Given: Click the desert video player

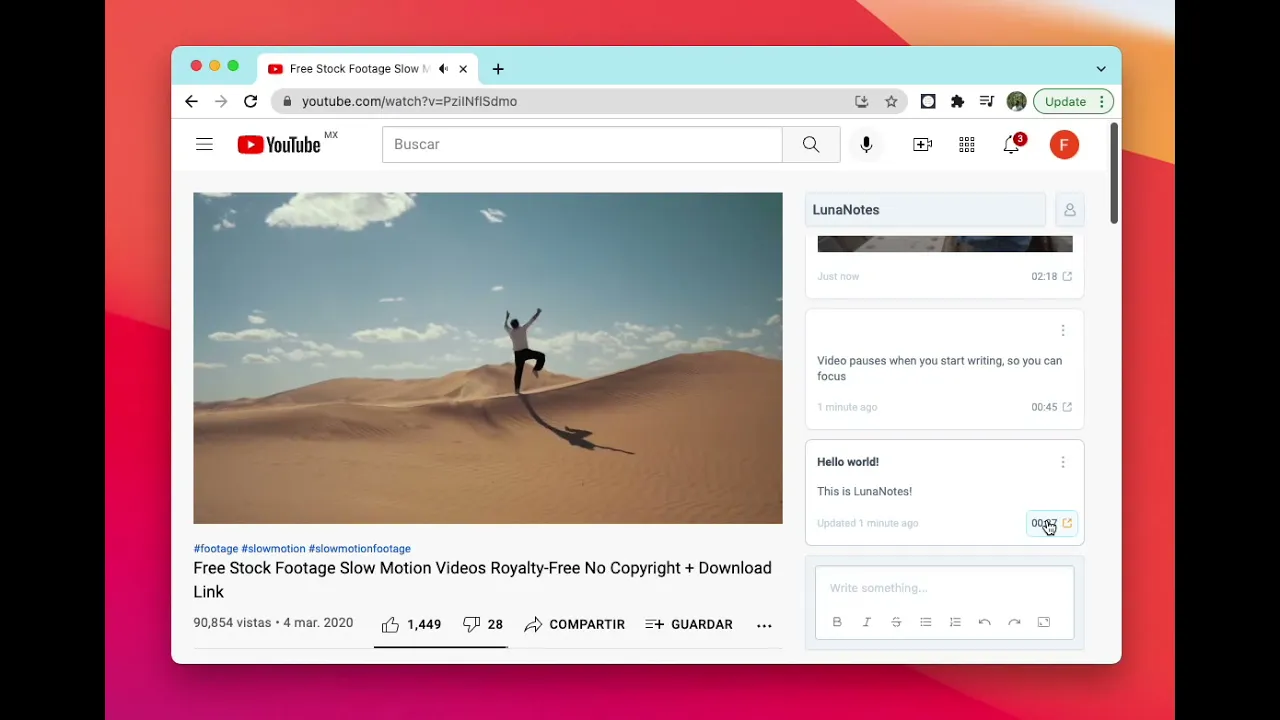Looking at the screenshot, I should [488, 358].
